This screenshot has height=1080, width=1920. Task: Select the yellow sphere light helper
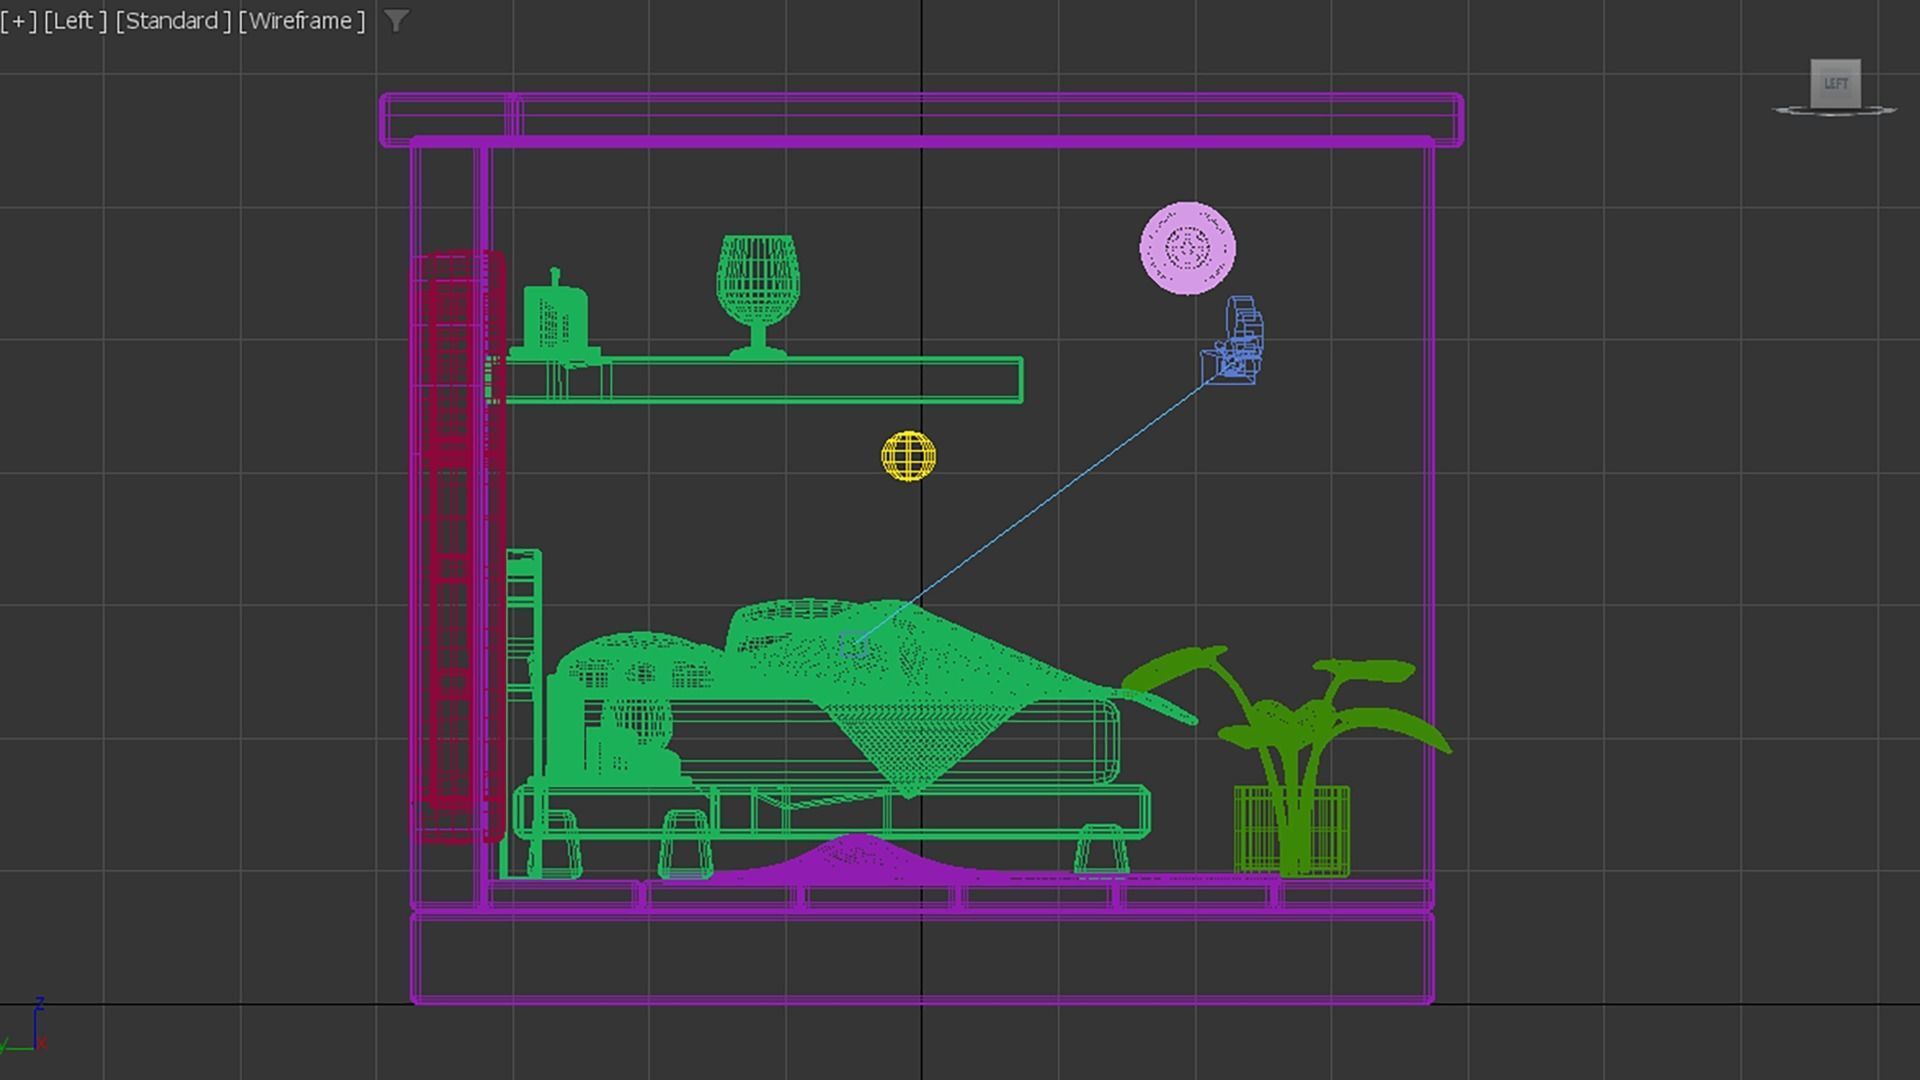[908, 457]
